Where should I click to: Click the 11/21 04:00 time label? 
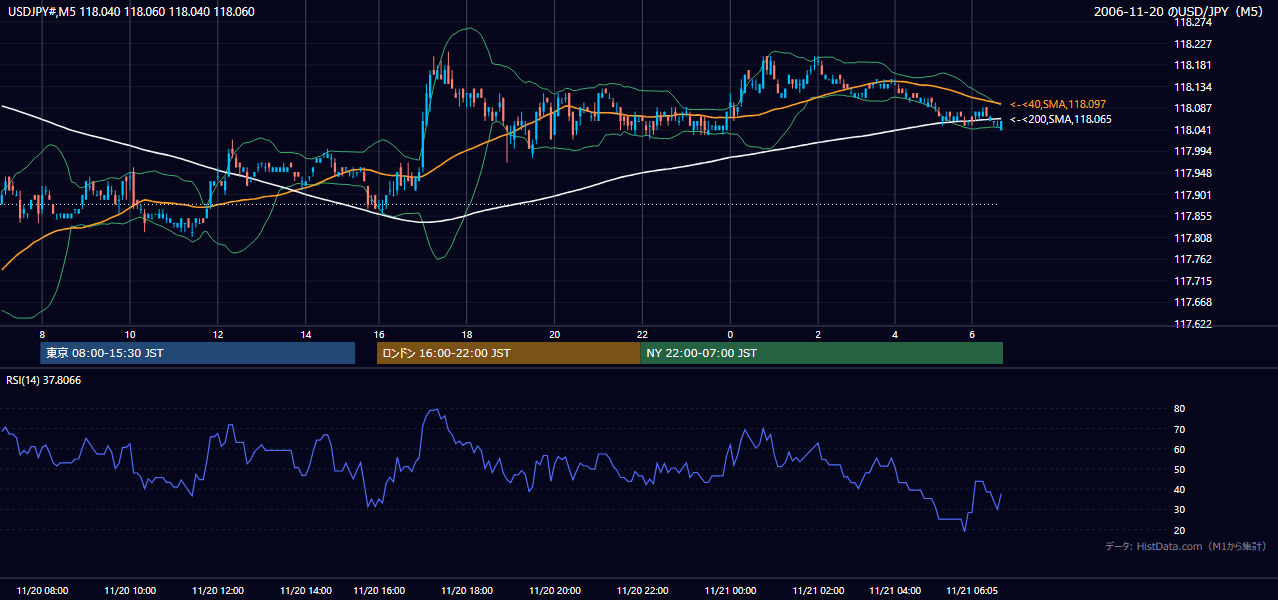895,591
